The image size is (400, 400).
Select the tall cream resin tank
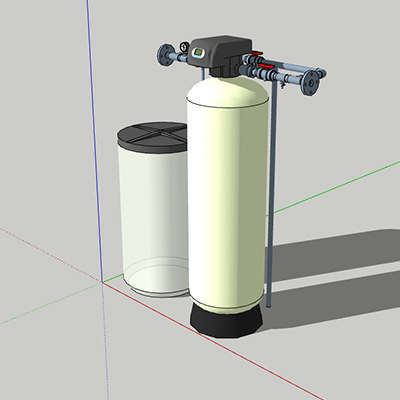pos(228,195)
